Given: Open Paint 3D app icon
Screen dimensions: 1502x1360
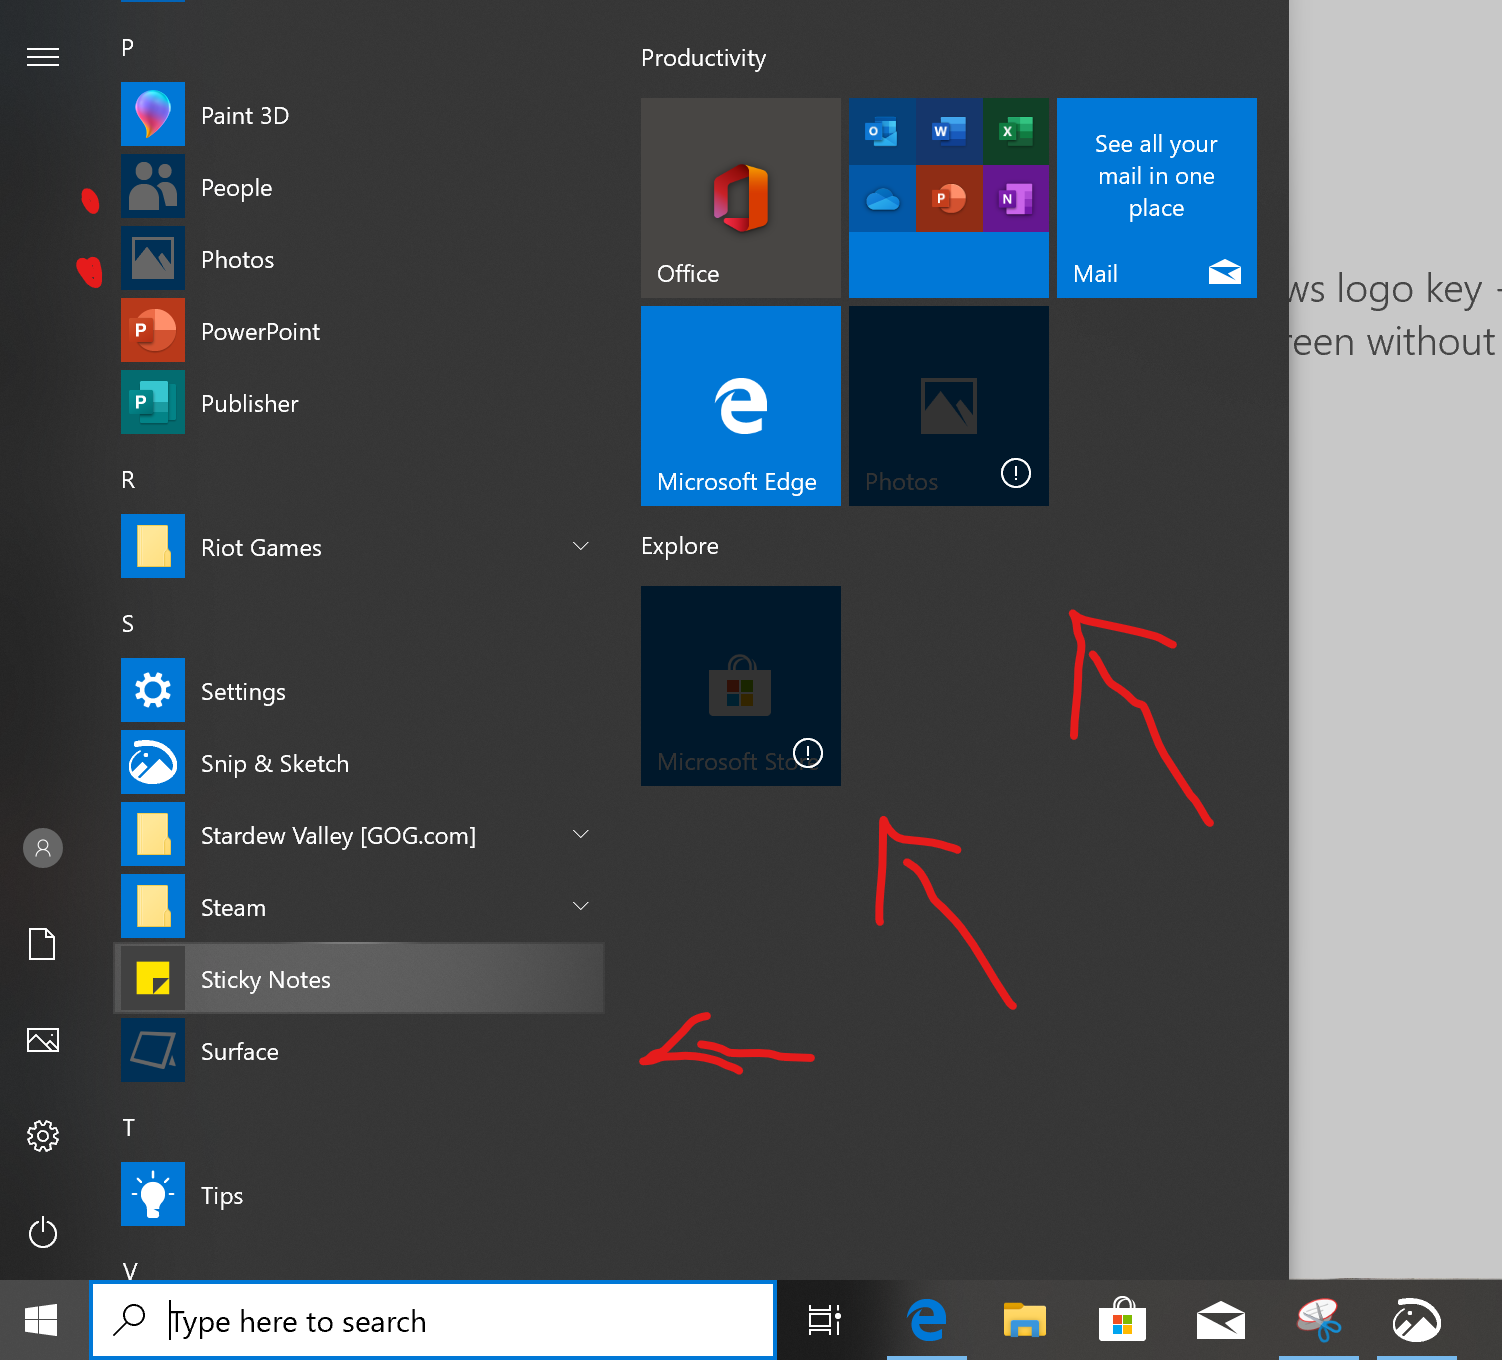Looking at the screenshot, I should pyautogui.click(x=153, y=114).
